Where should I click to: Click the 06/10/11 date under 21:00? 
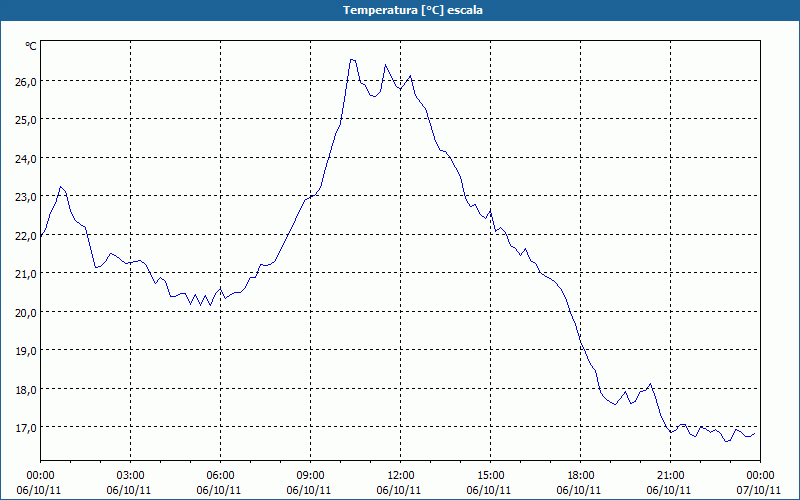pos(669,490)
